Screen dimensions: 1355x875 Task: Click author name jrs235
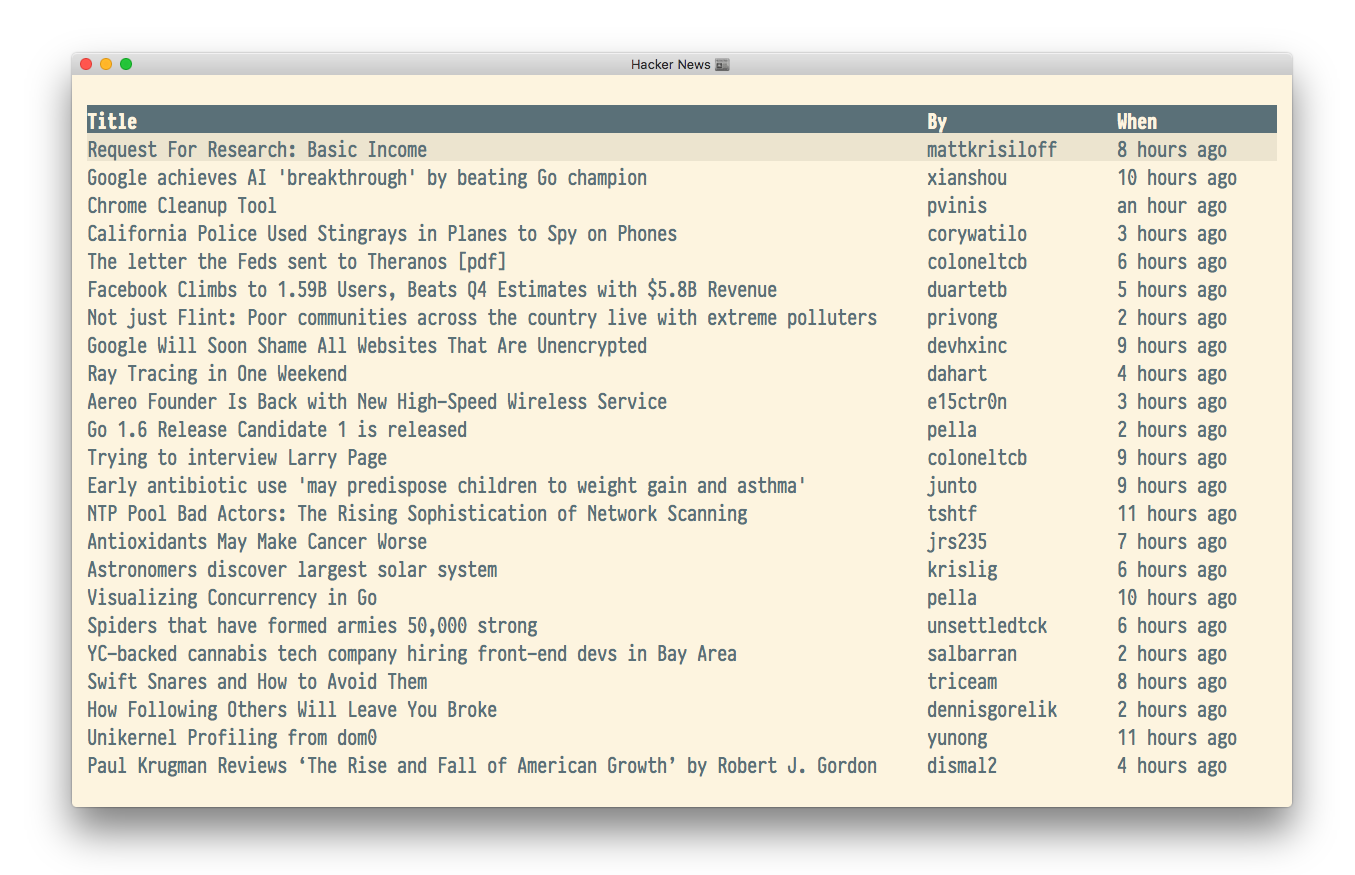[x=957, y=541]
